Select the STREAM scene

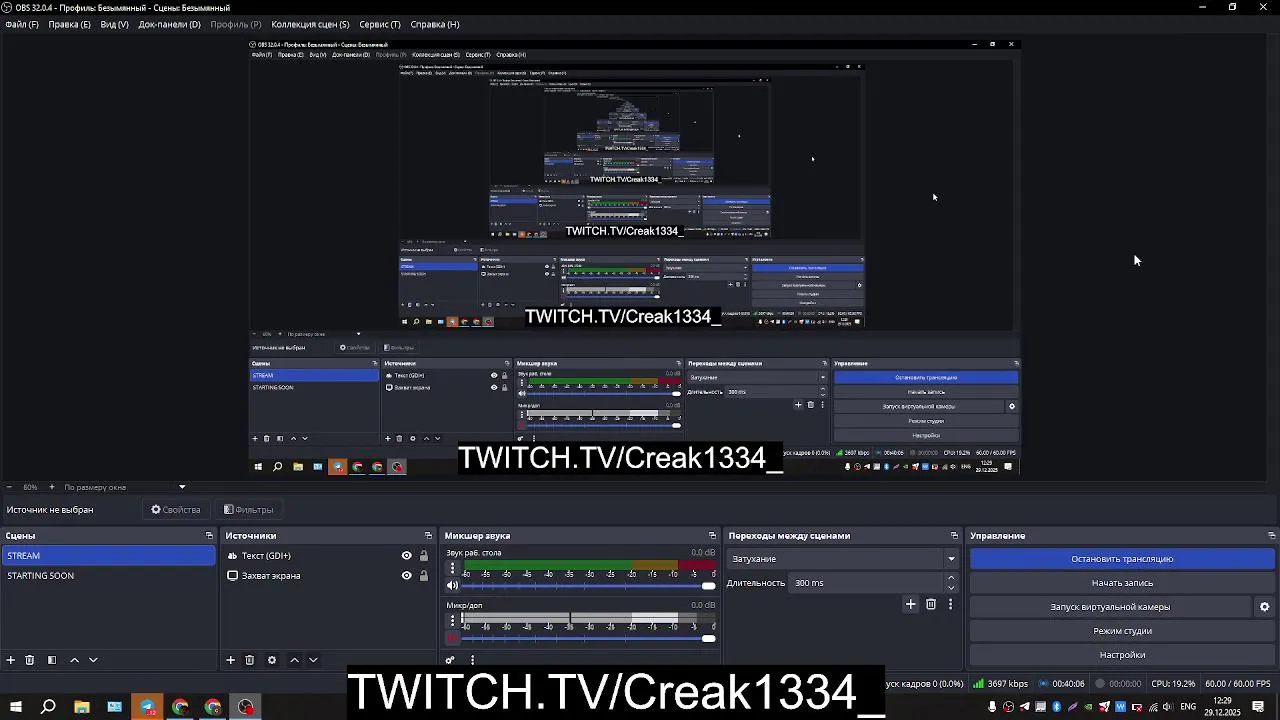[108, 556]
